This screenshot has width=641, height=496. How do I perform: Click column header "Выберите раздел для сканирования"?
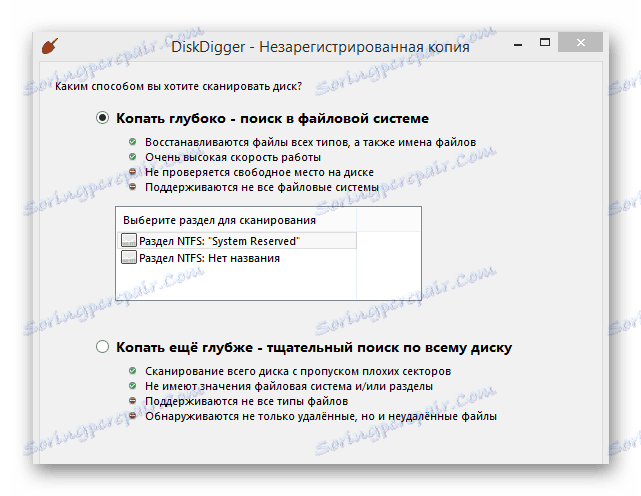(x=236, y=220)
